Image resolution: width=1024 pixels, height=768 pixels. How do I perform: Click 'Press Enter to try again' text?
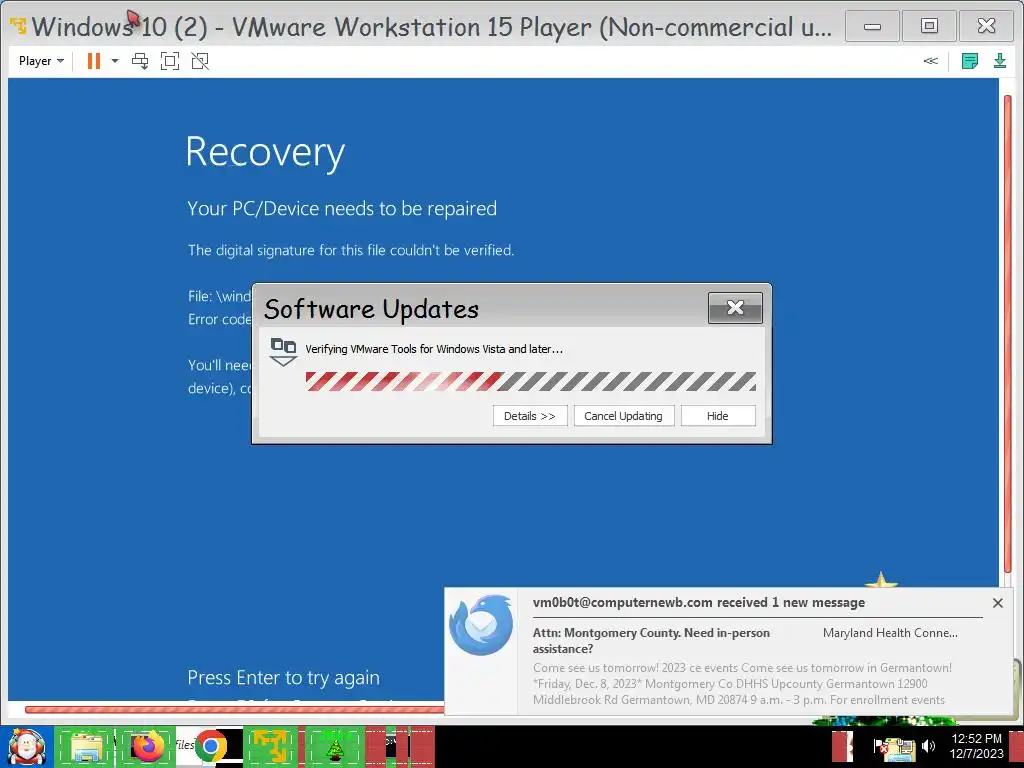(x=283, y=678)
